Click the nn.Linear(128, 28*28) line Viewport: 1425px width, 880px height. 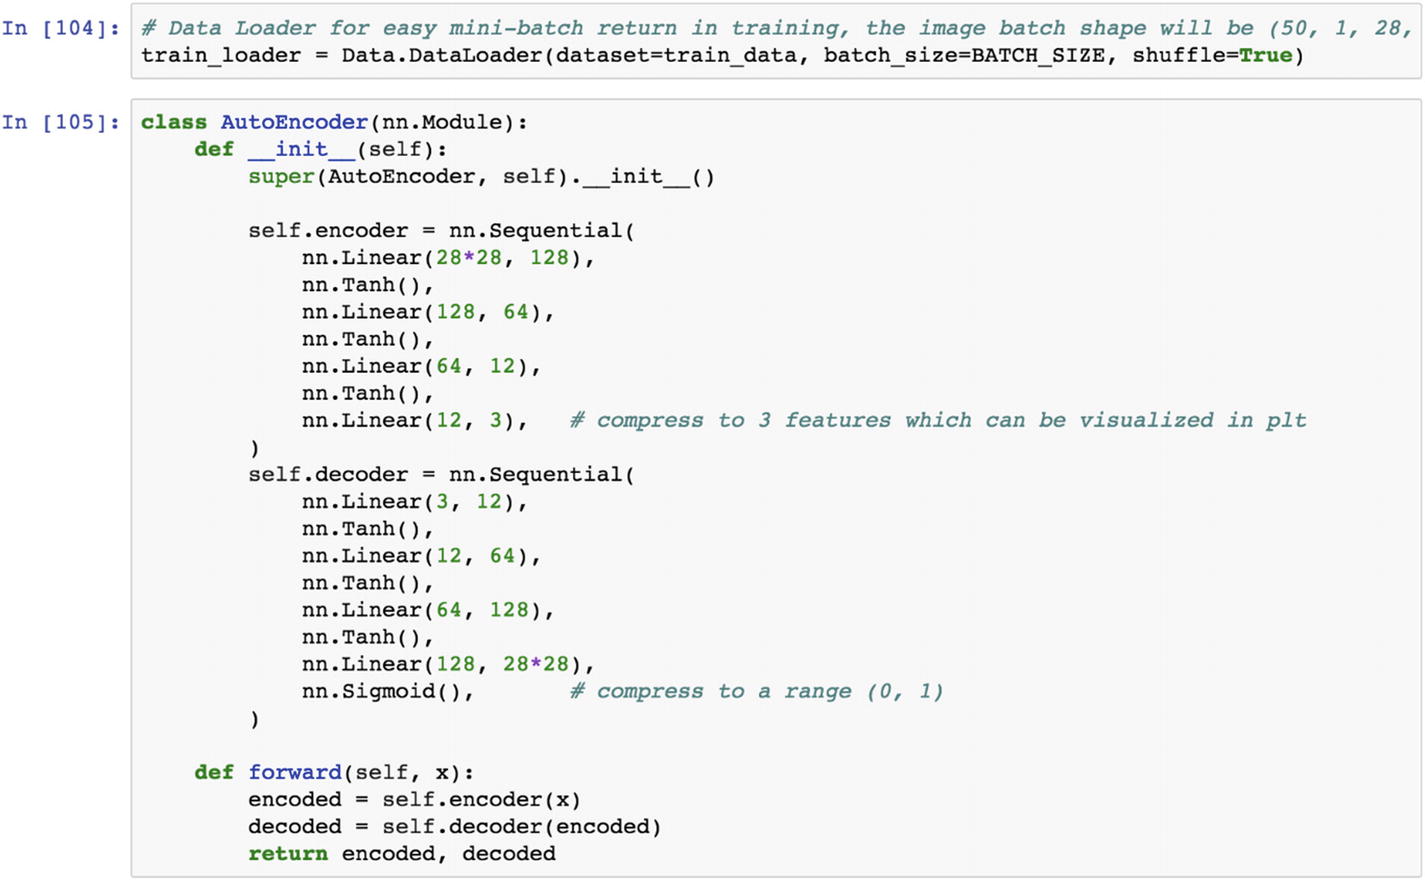click(448, 664)
